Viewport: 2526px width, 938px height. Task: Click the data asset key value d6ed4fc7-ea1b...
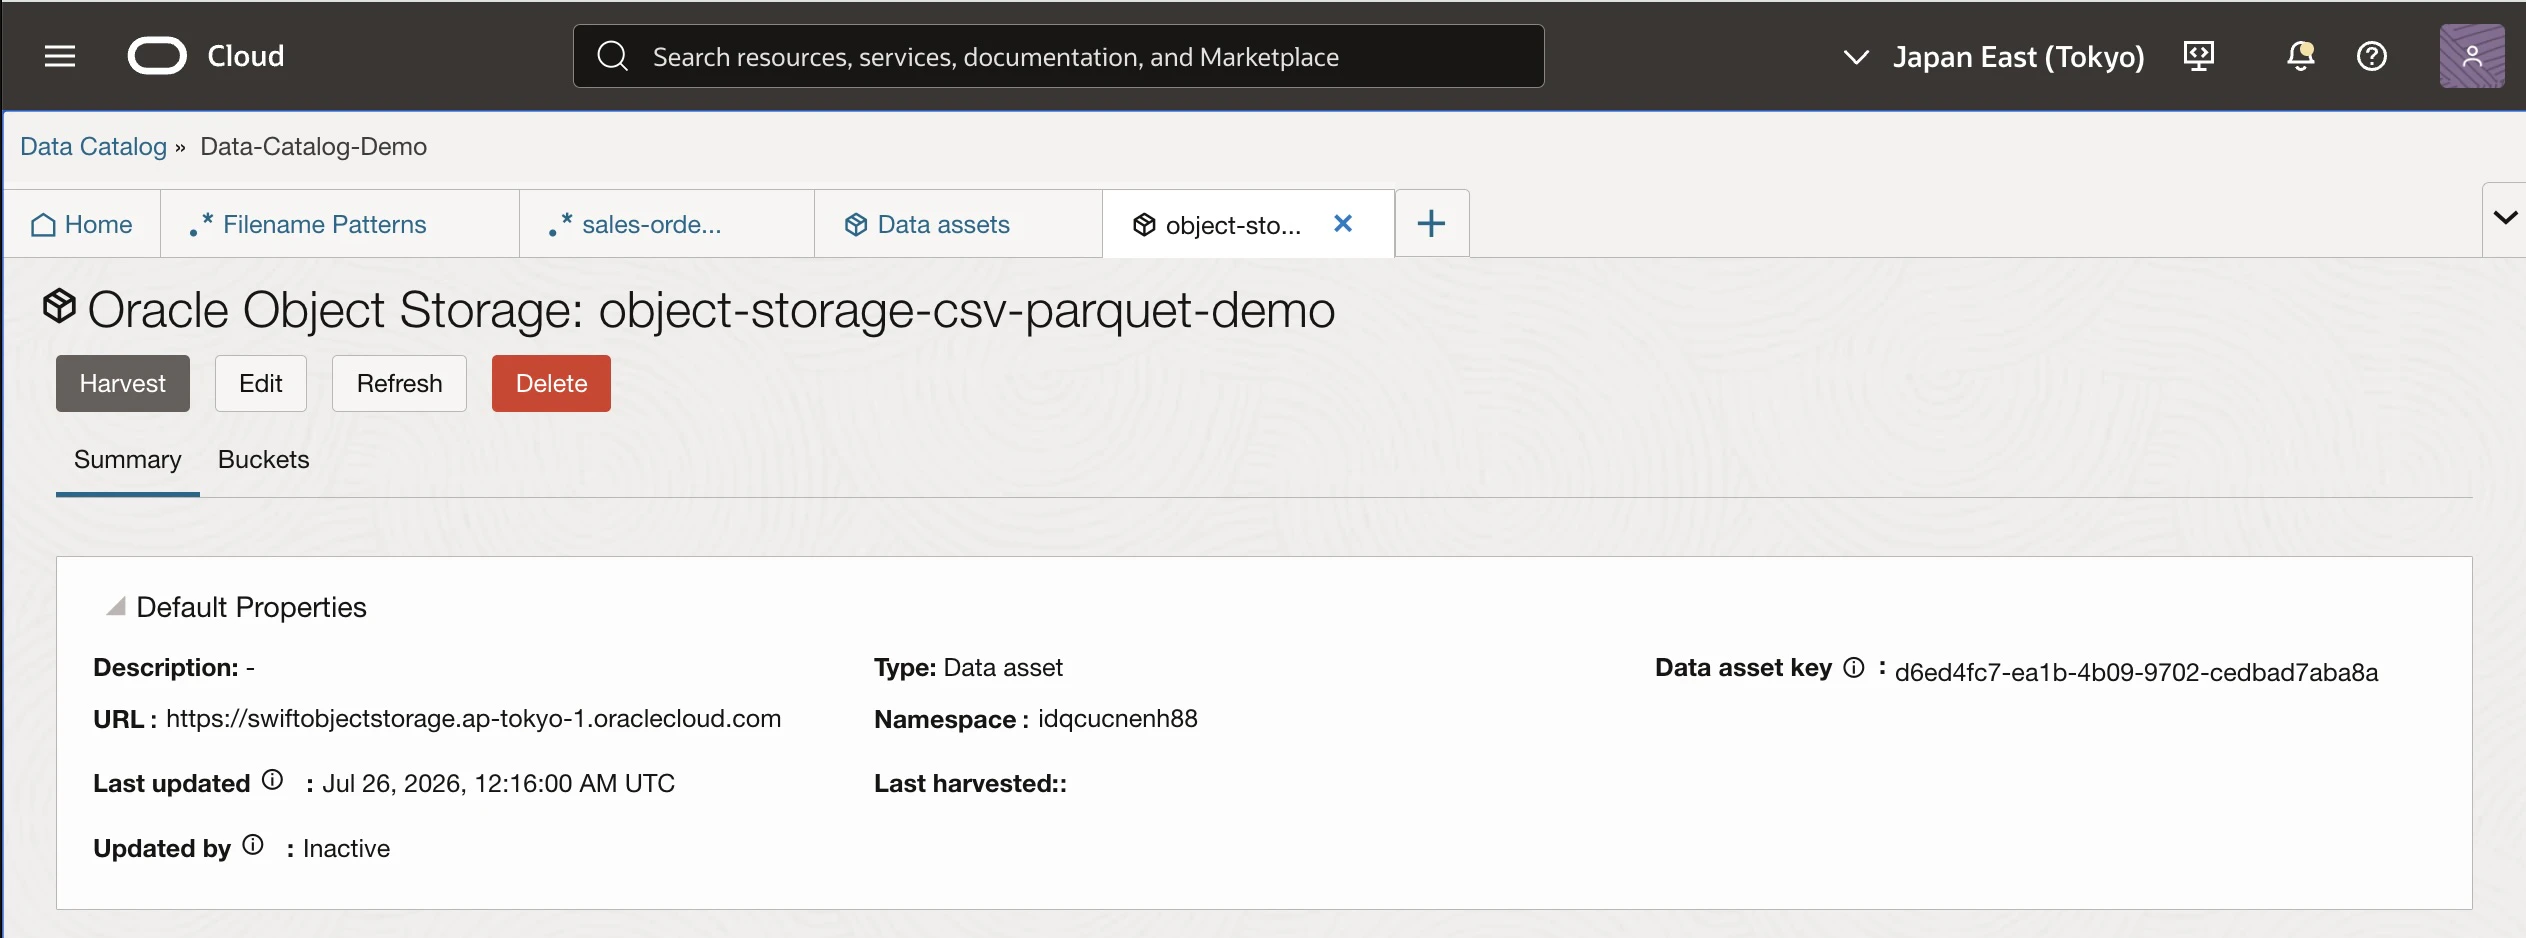(x=2136, y=673)
